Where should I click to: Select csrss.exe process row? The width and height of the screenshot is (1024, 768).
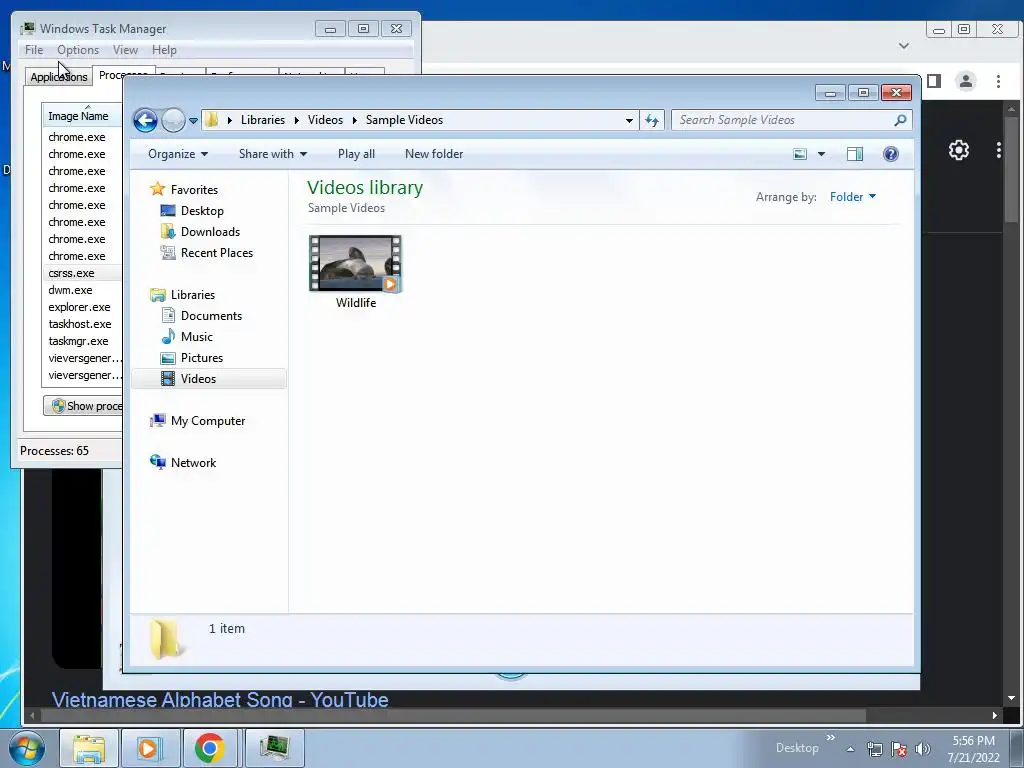pyautogui.click(x=82, y=273)
